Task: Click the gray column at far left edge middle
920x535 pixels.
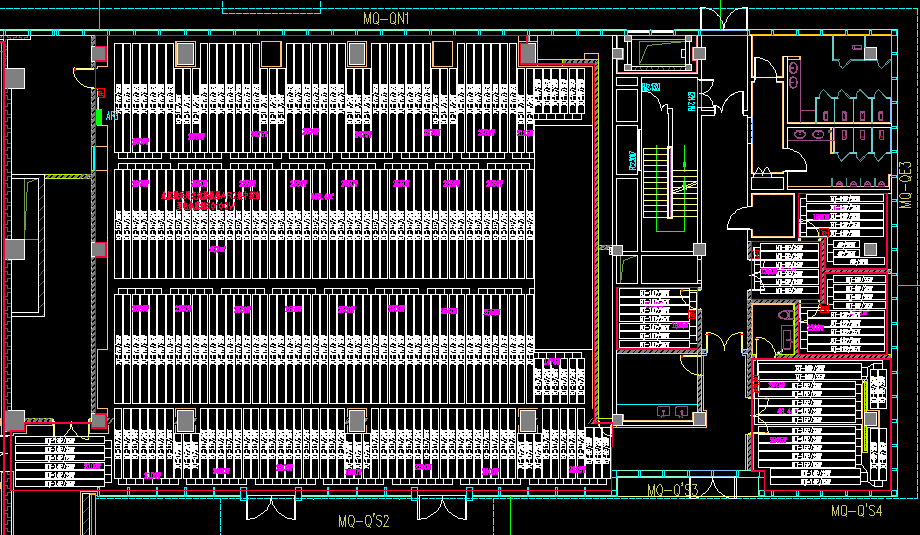Action: click(14, 248)
